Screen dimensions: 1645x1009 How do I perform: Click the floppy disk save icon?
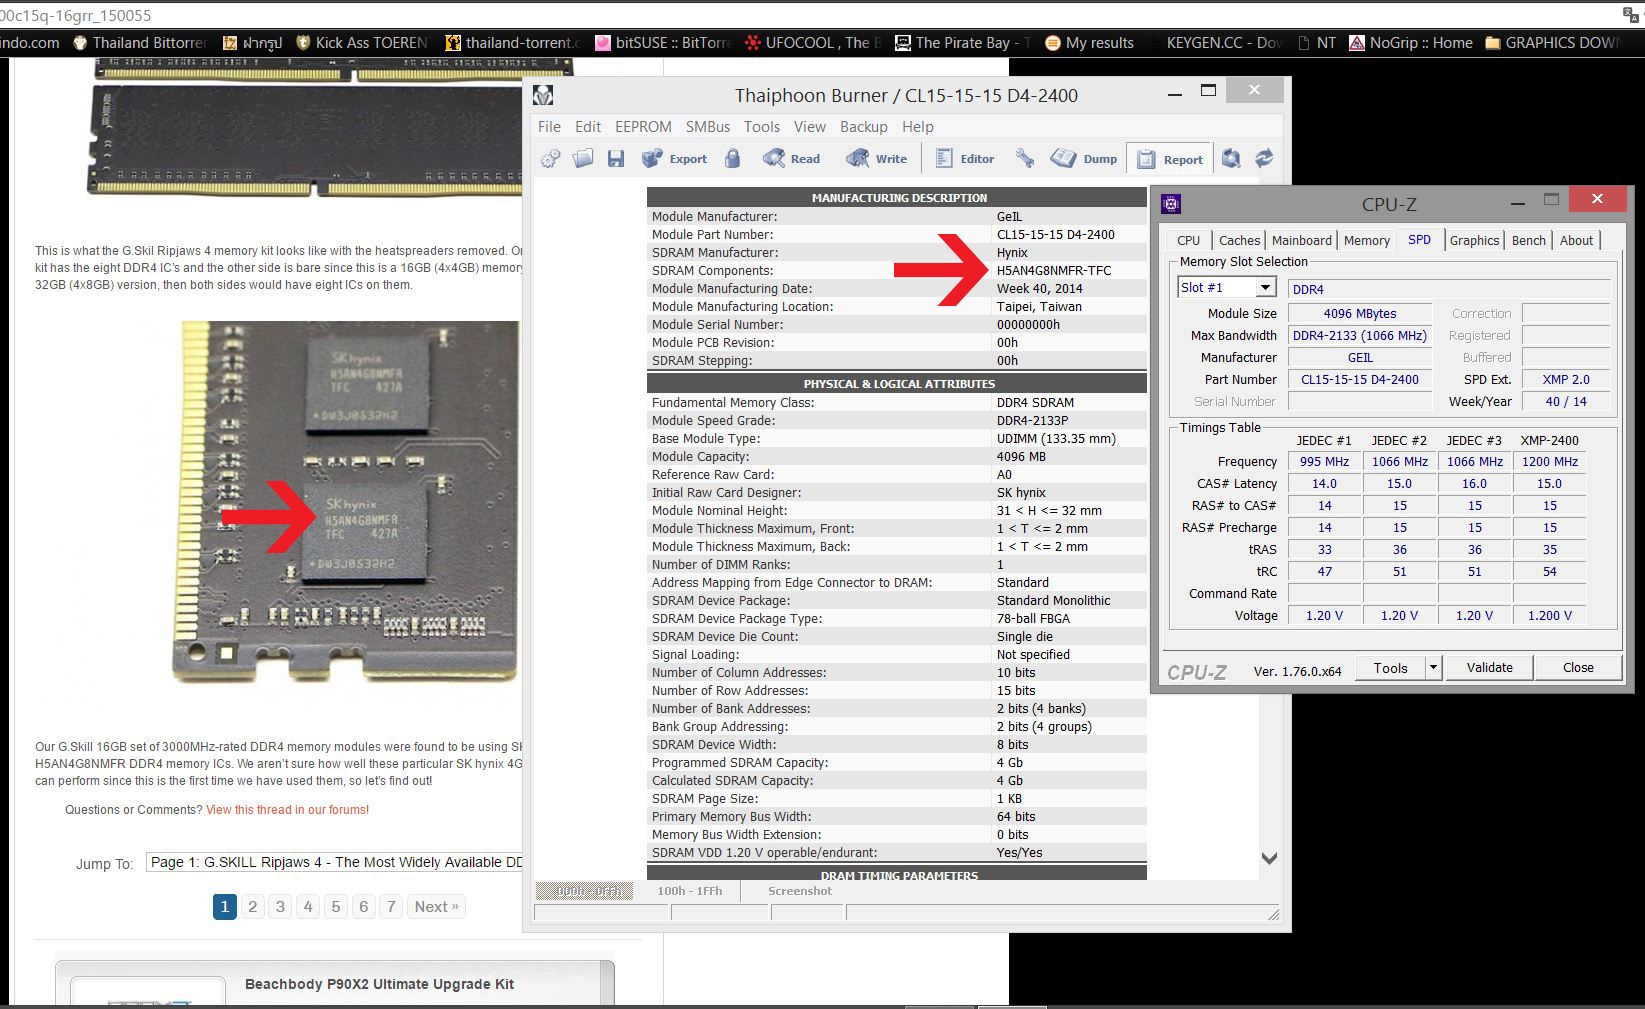tap(616, 159)
